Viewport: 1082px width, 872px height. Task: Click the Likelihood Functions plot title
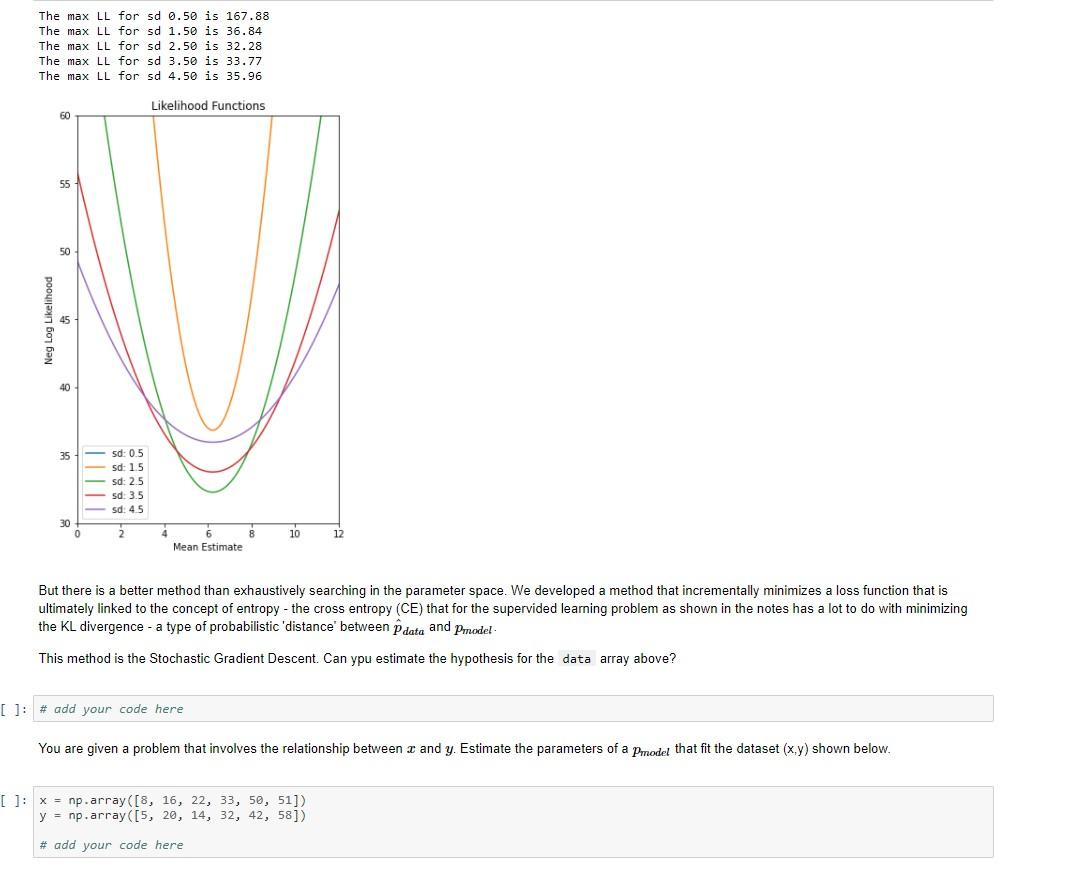click(207, 105)
